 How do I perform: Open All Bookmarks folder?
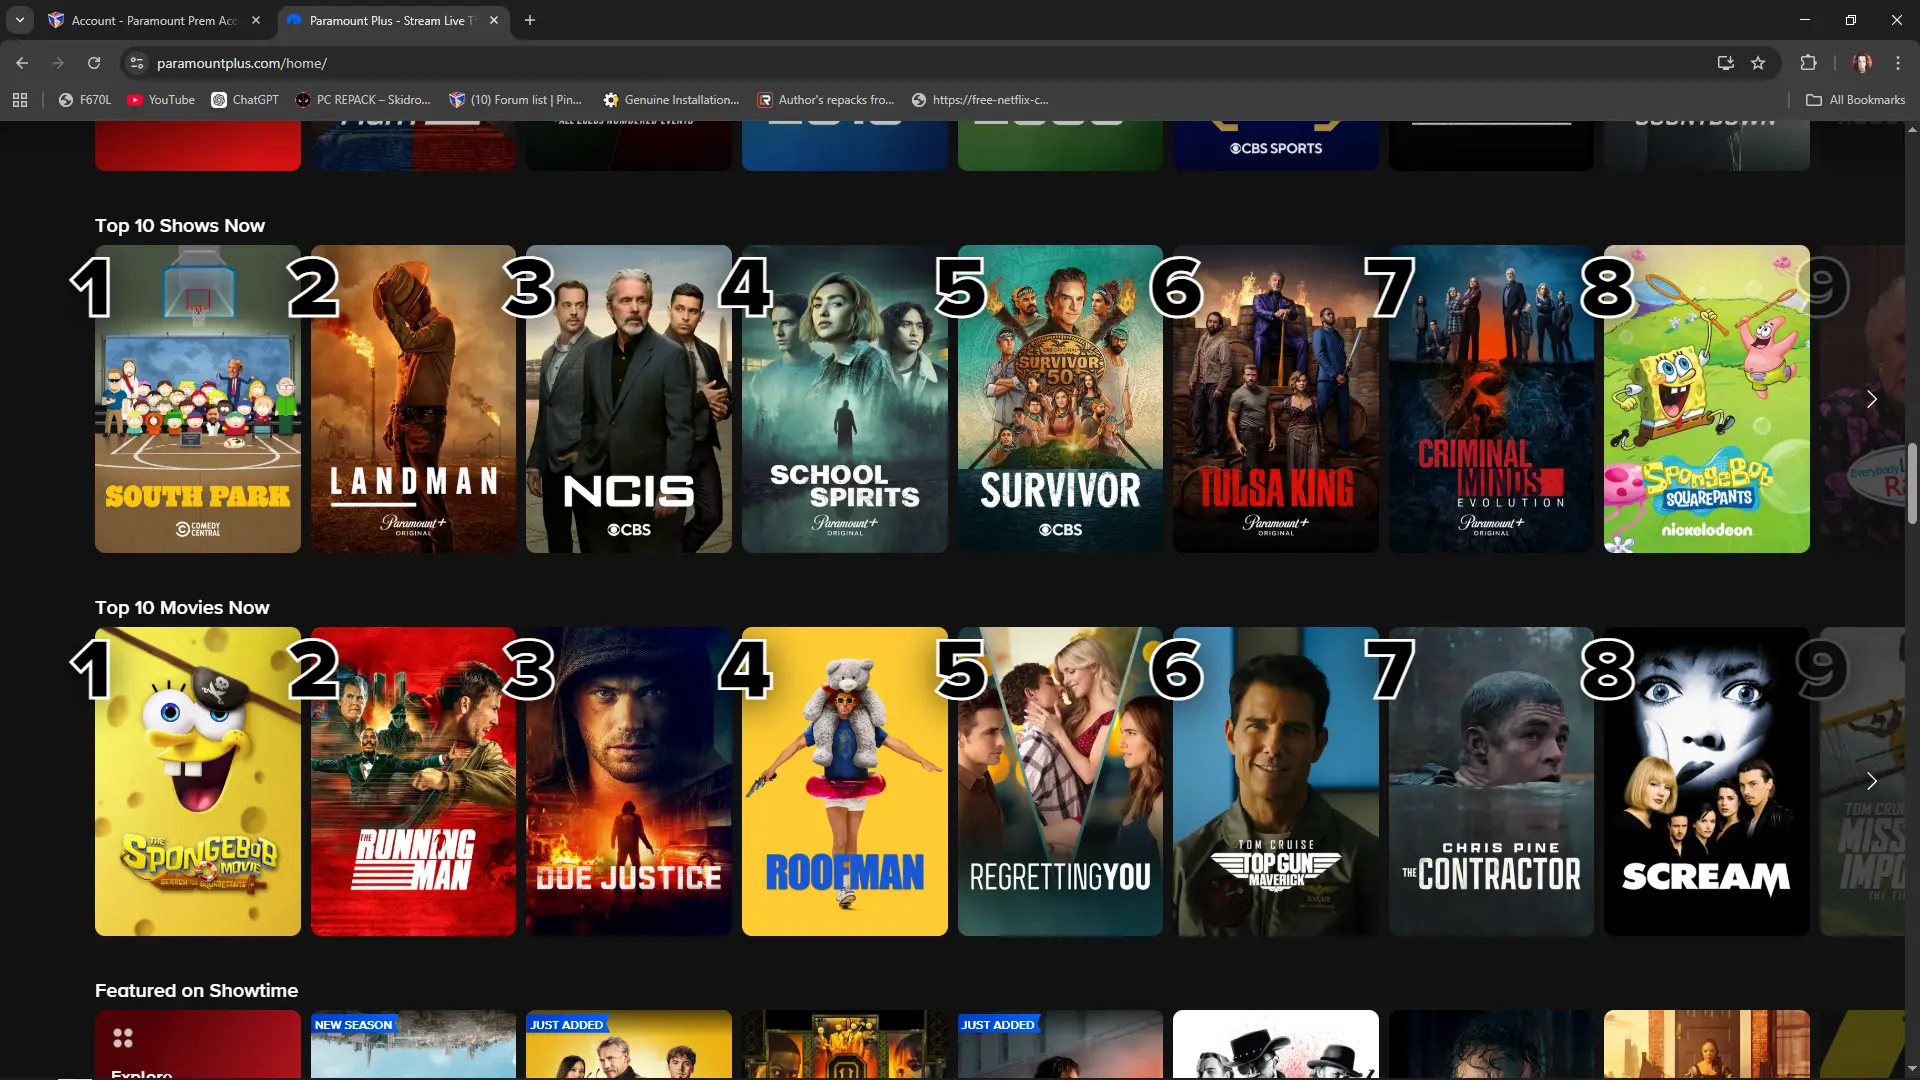1855,100
